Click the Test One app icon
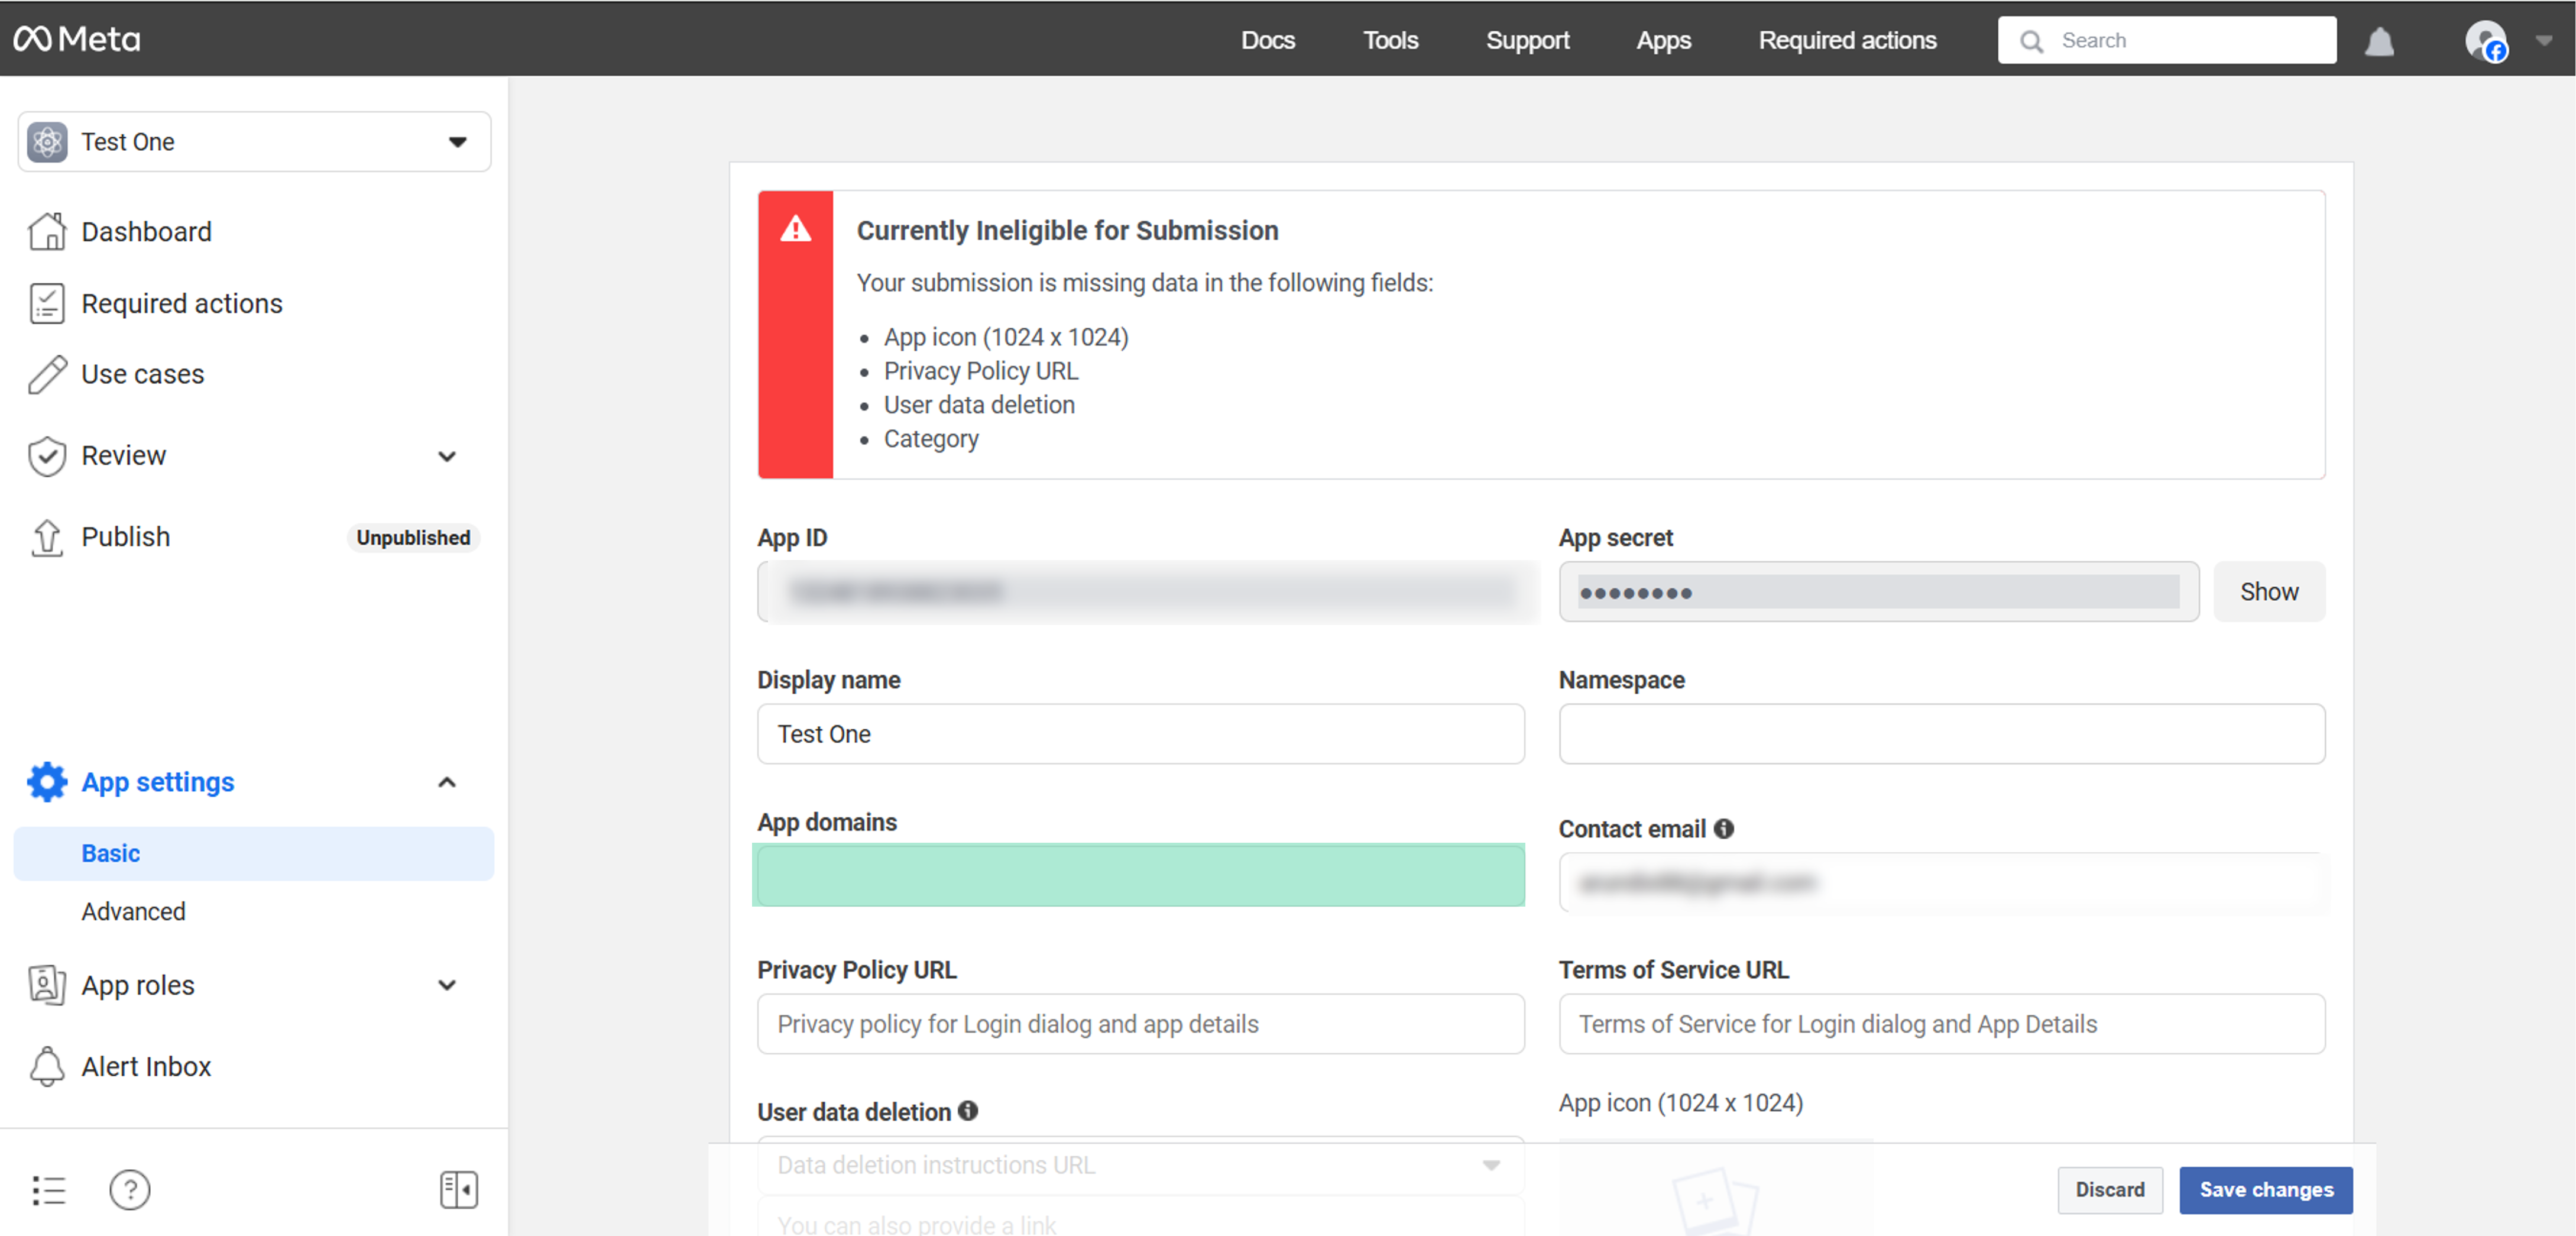The height and width of the screenshot is (1236, 2576). 47,142
